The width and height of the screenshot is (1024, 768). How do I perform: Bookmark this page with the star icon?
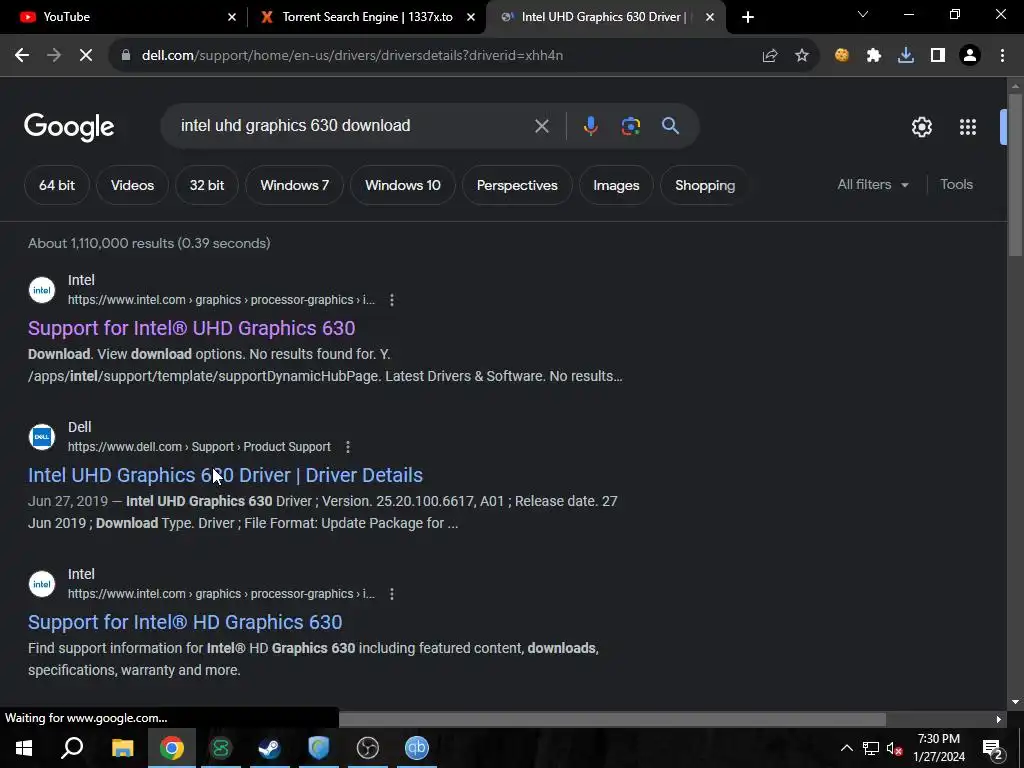(x=802, y=56)
